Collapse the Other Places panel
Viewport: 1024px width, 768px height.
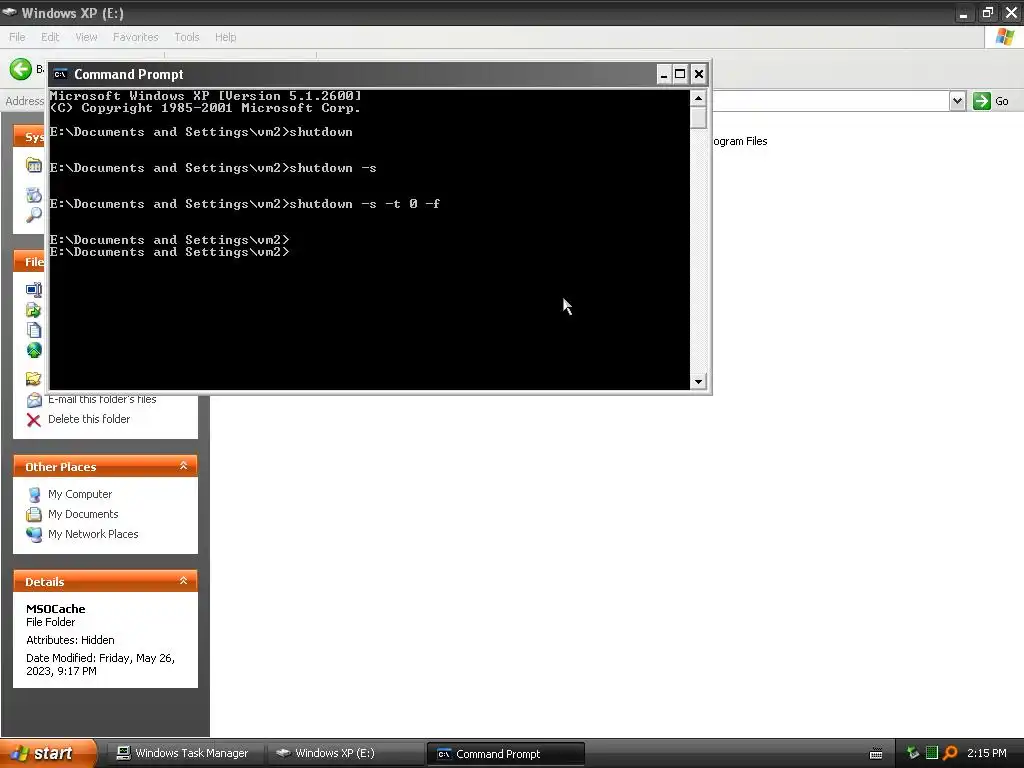pyautogui.click(x=184, y=466)
